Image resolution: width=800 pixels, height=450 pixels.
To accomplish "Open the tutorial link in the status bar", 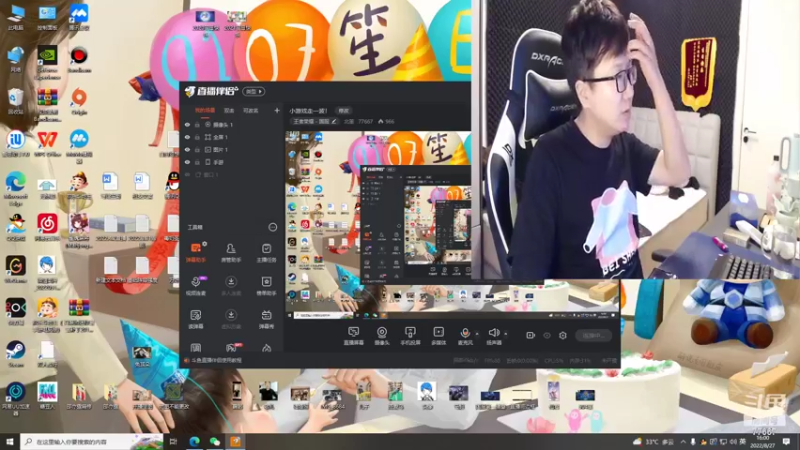I will (216, 360).
